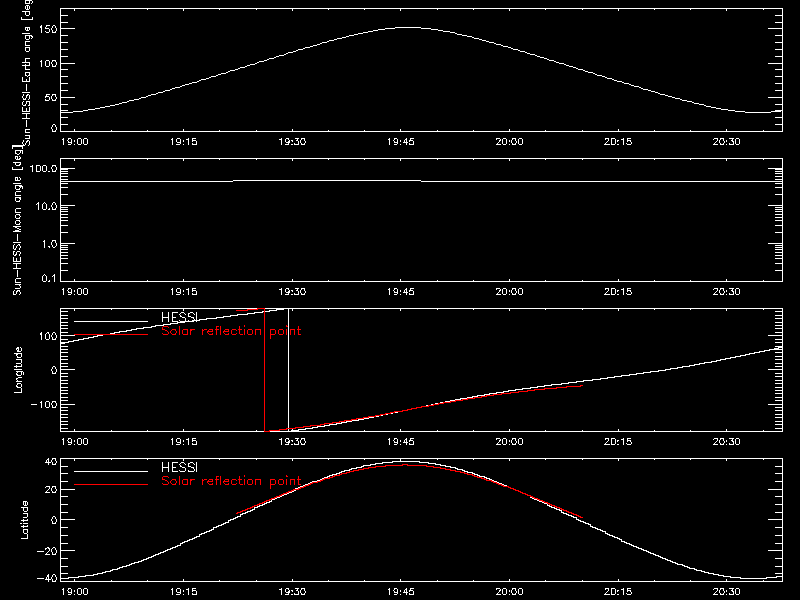Click the Longitude y-axis label
Screen dimensions: 800x600
(x=18, y=370)
